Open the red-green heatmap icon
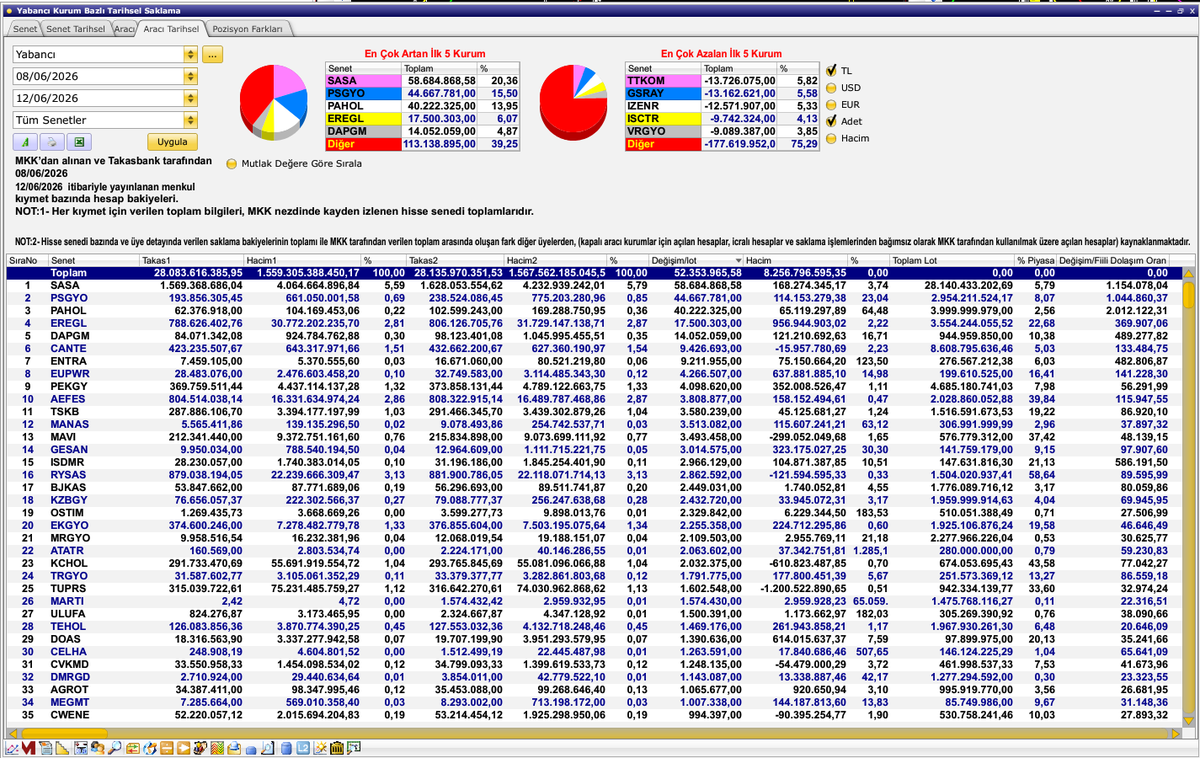The height and width of the screenshot is (758, 1200). 217,748
